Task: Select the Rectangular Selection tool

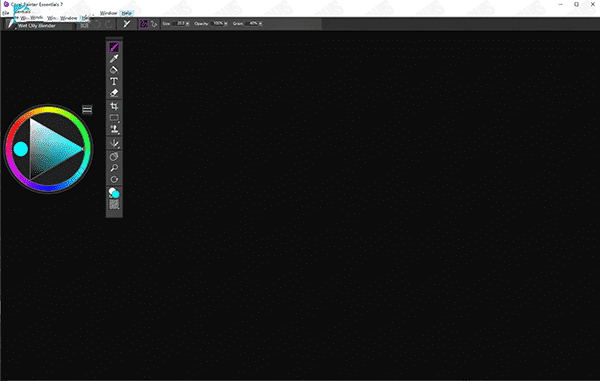Action: click(x=114, y=117)
